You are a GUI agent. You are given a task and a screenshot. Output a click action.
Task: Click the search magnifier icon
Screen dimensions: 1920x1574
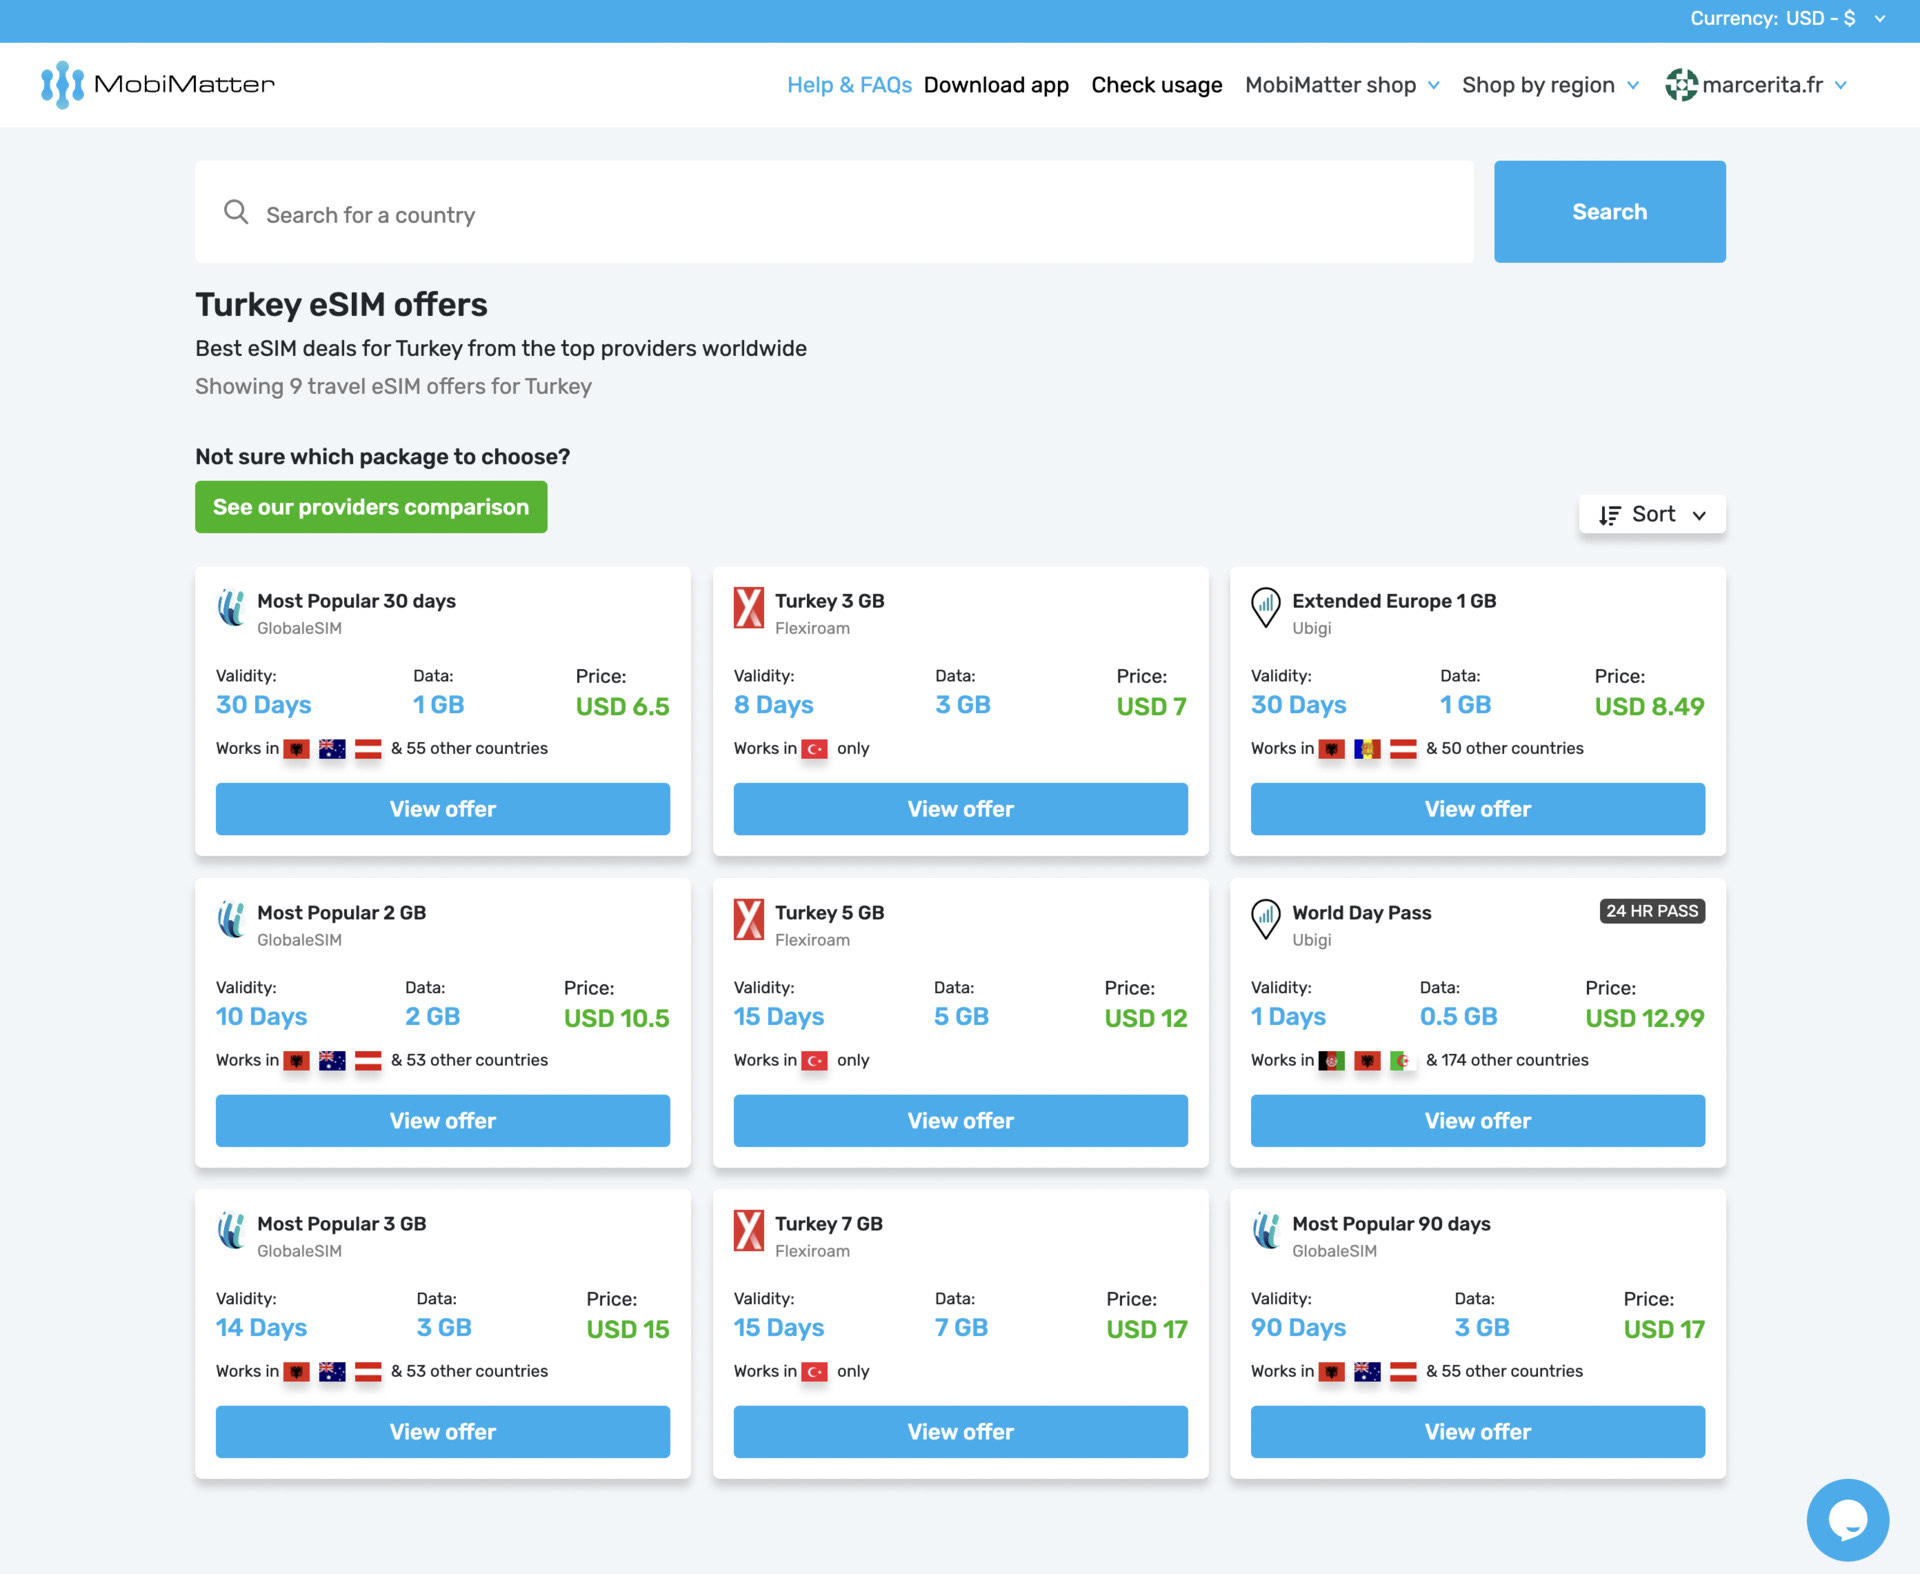click(236, 212)
